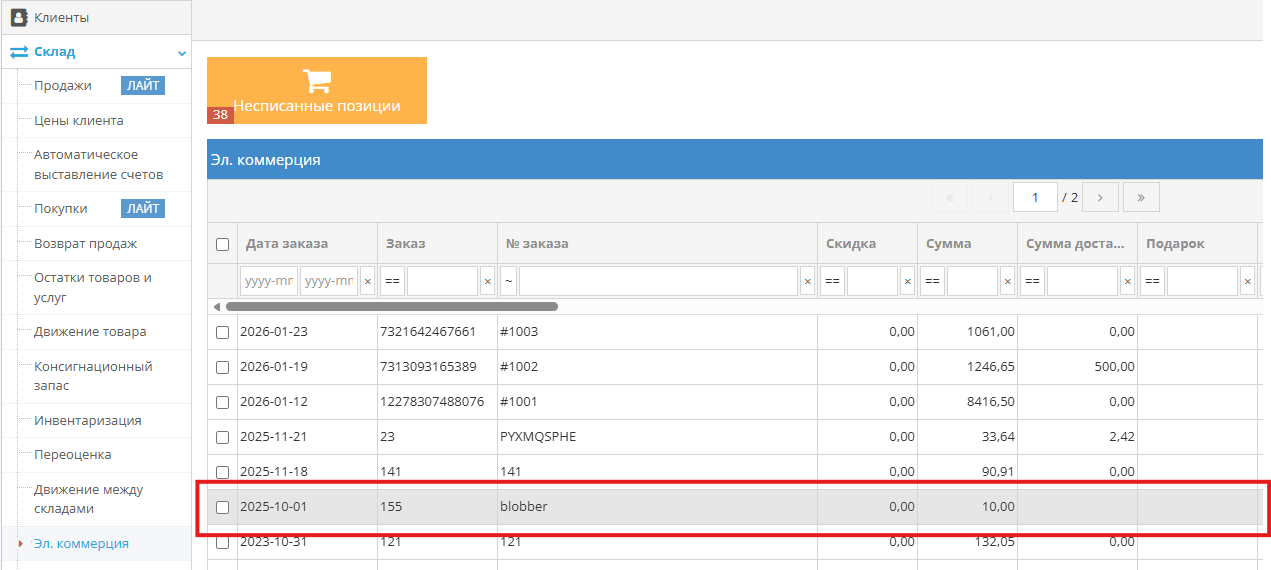
Task: Open Инвентаризация in the sidebar
Action: 87,421
